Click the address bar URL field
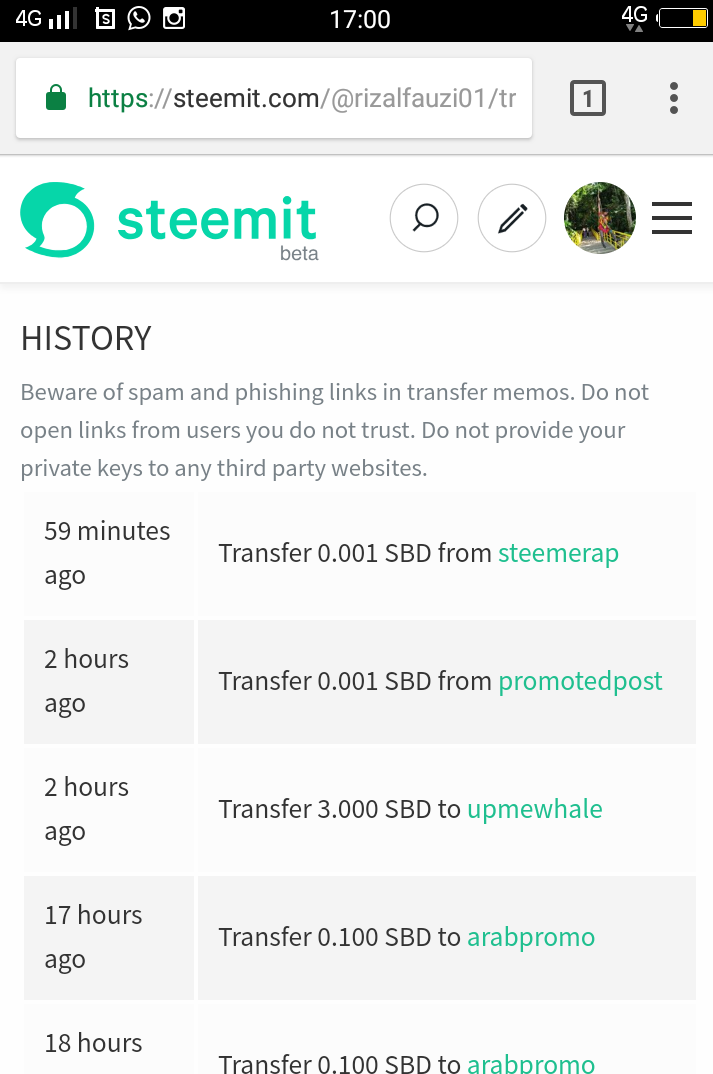The image size is (713, 1074). coord(300,97)
